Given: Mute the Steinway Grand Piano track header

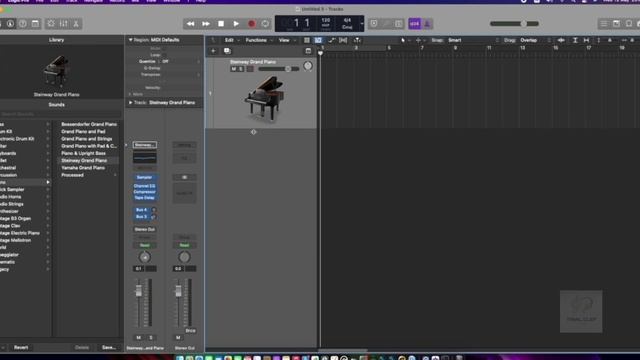Looking at the screenshot, I should tap(233, 69).
